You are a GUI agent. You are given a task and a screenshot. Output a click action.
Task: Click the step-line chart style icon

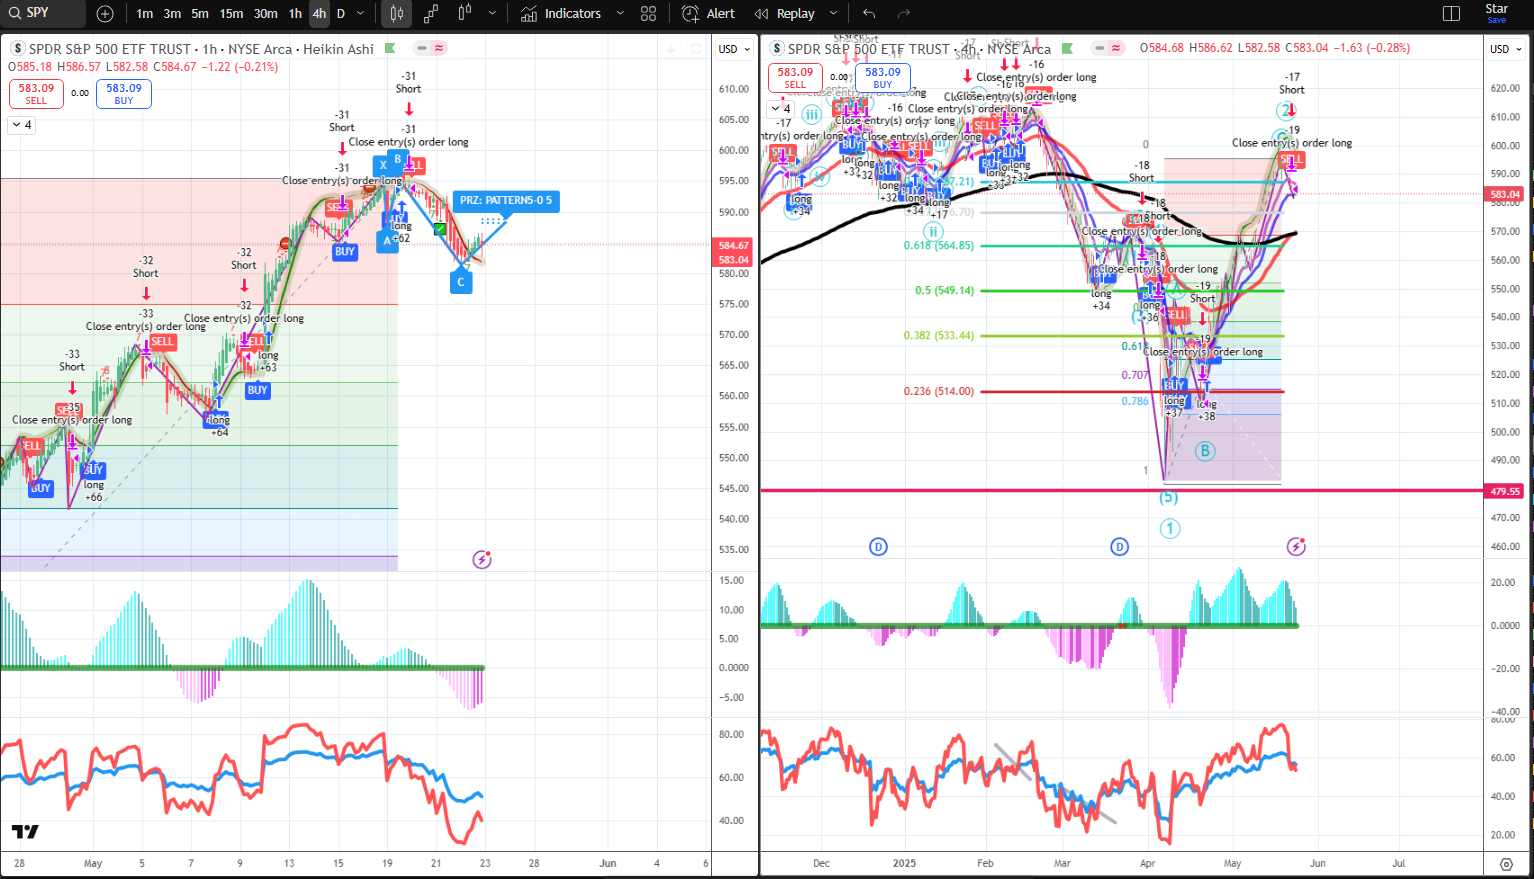(x=431, y=14)
